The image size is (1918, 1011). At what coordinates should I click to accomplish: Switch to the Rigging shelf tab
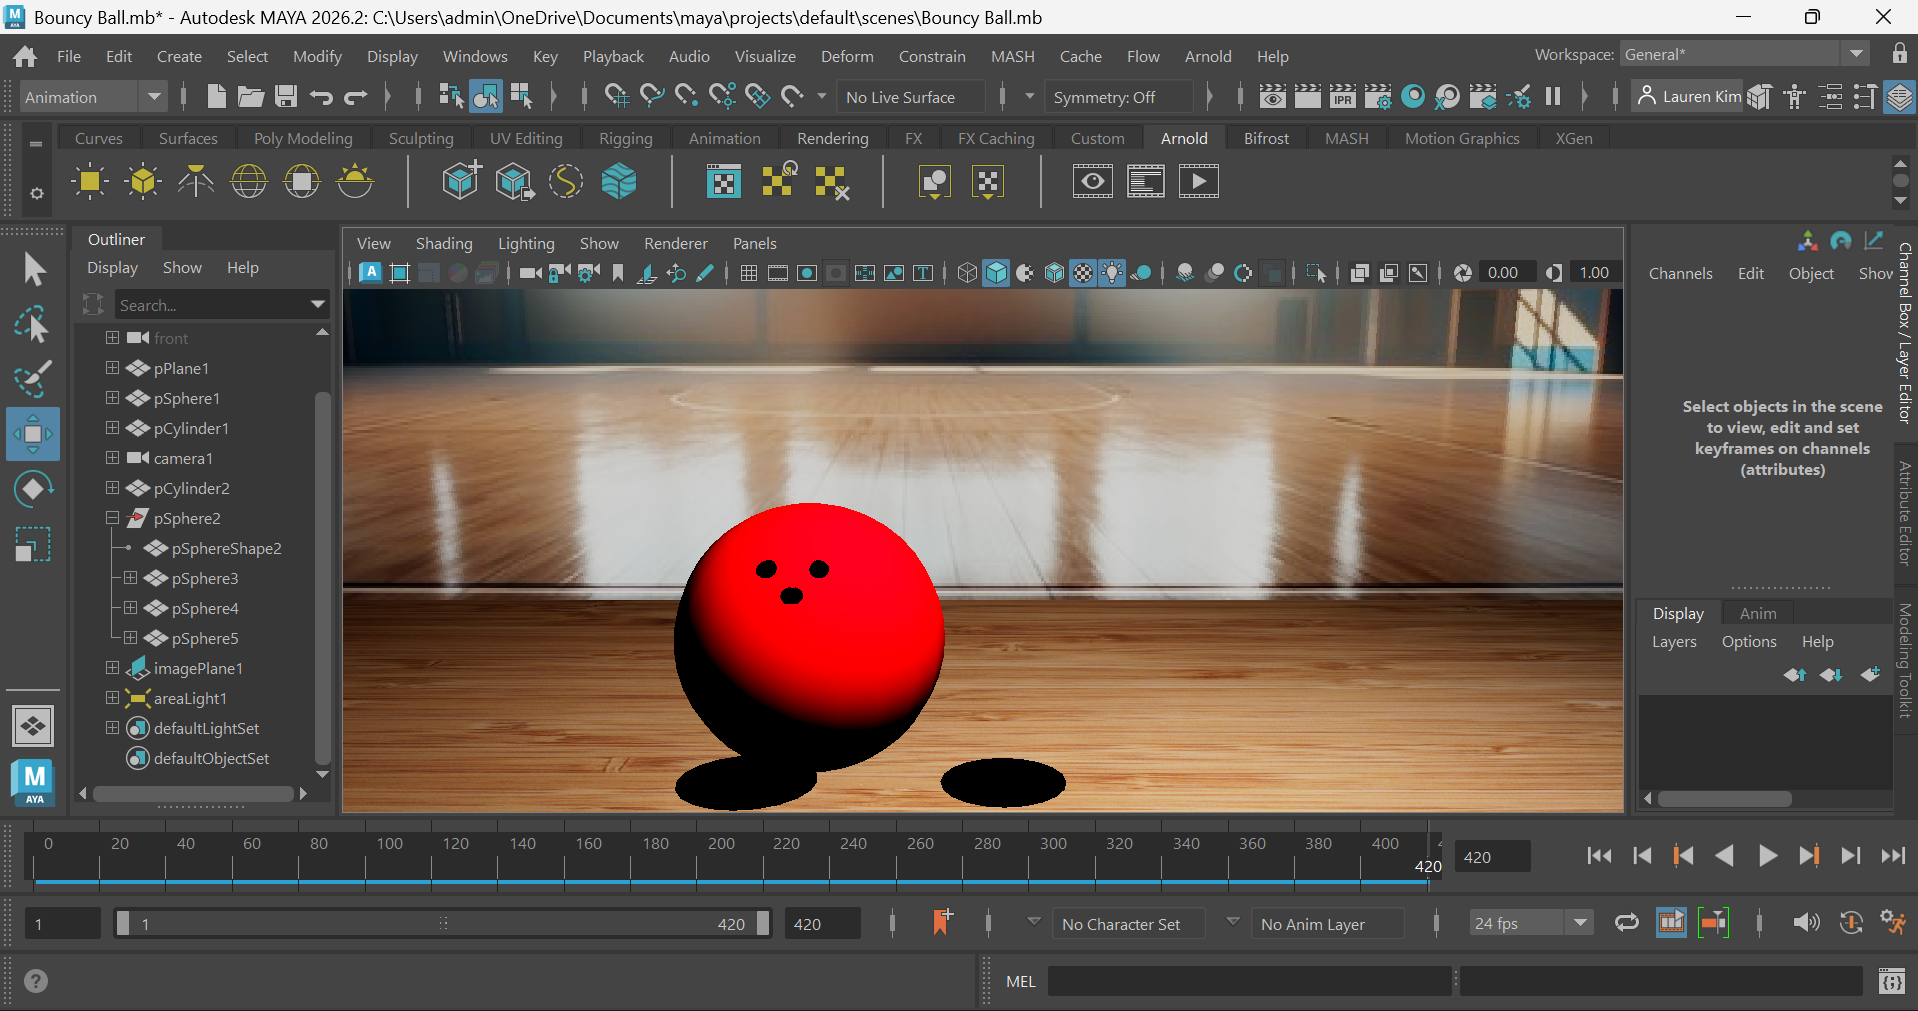coord(625,139)
